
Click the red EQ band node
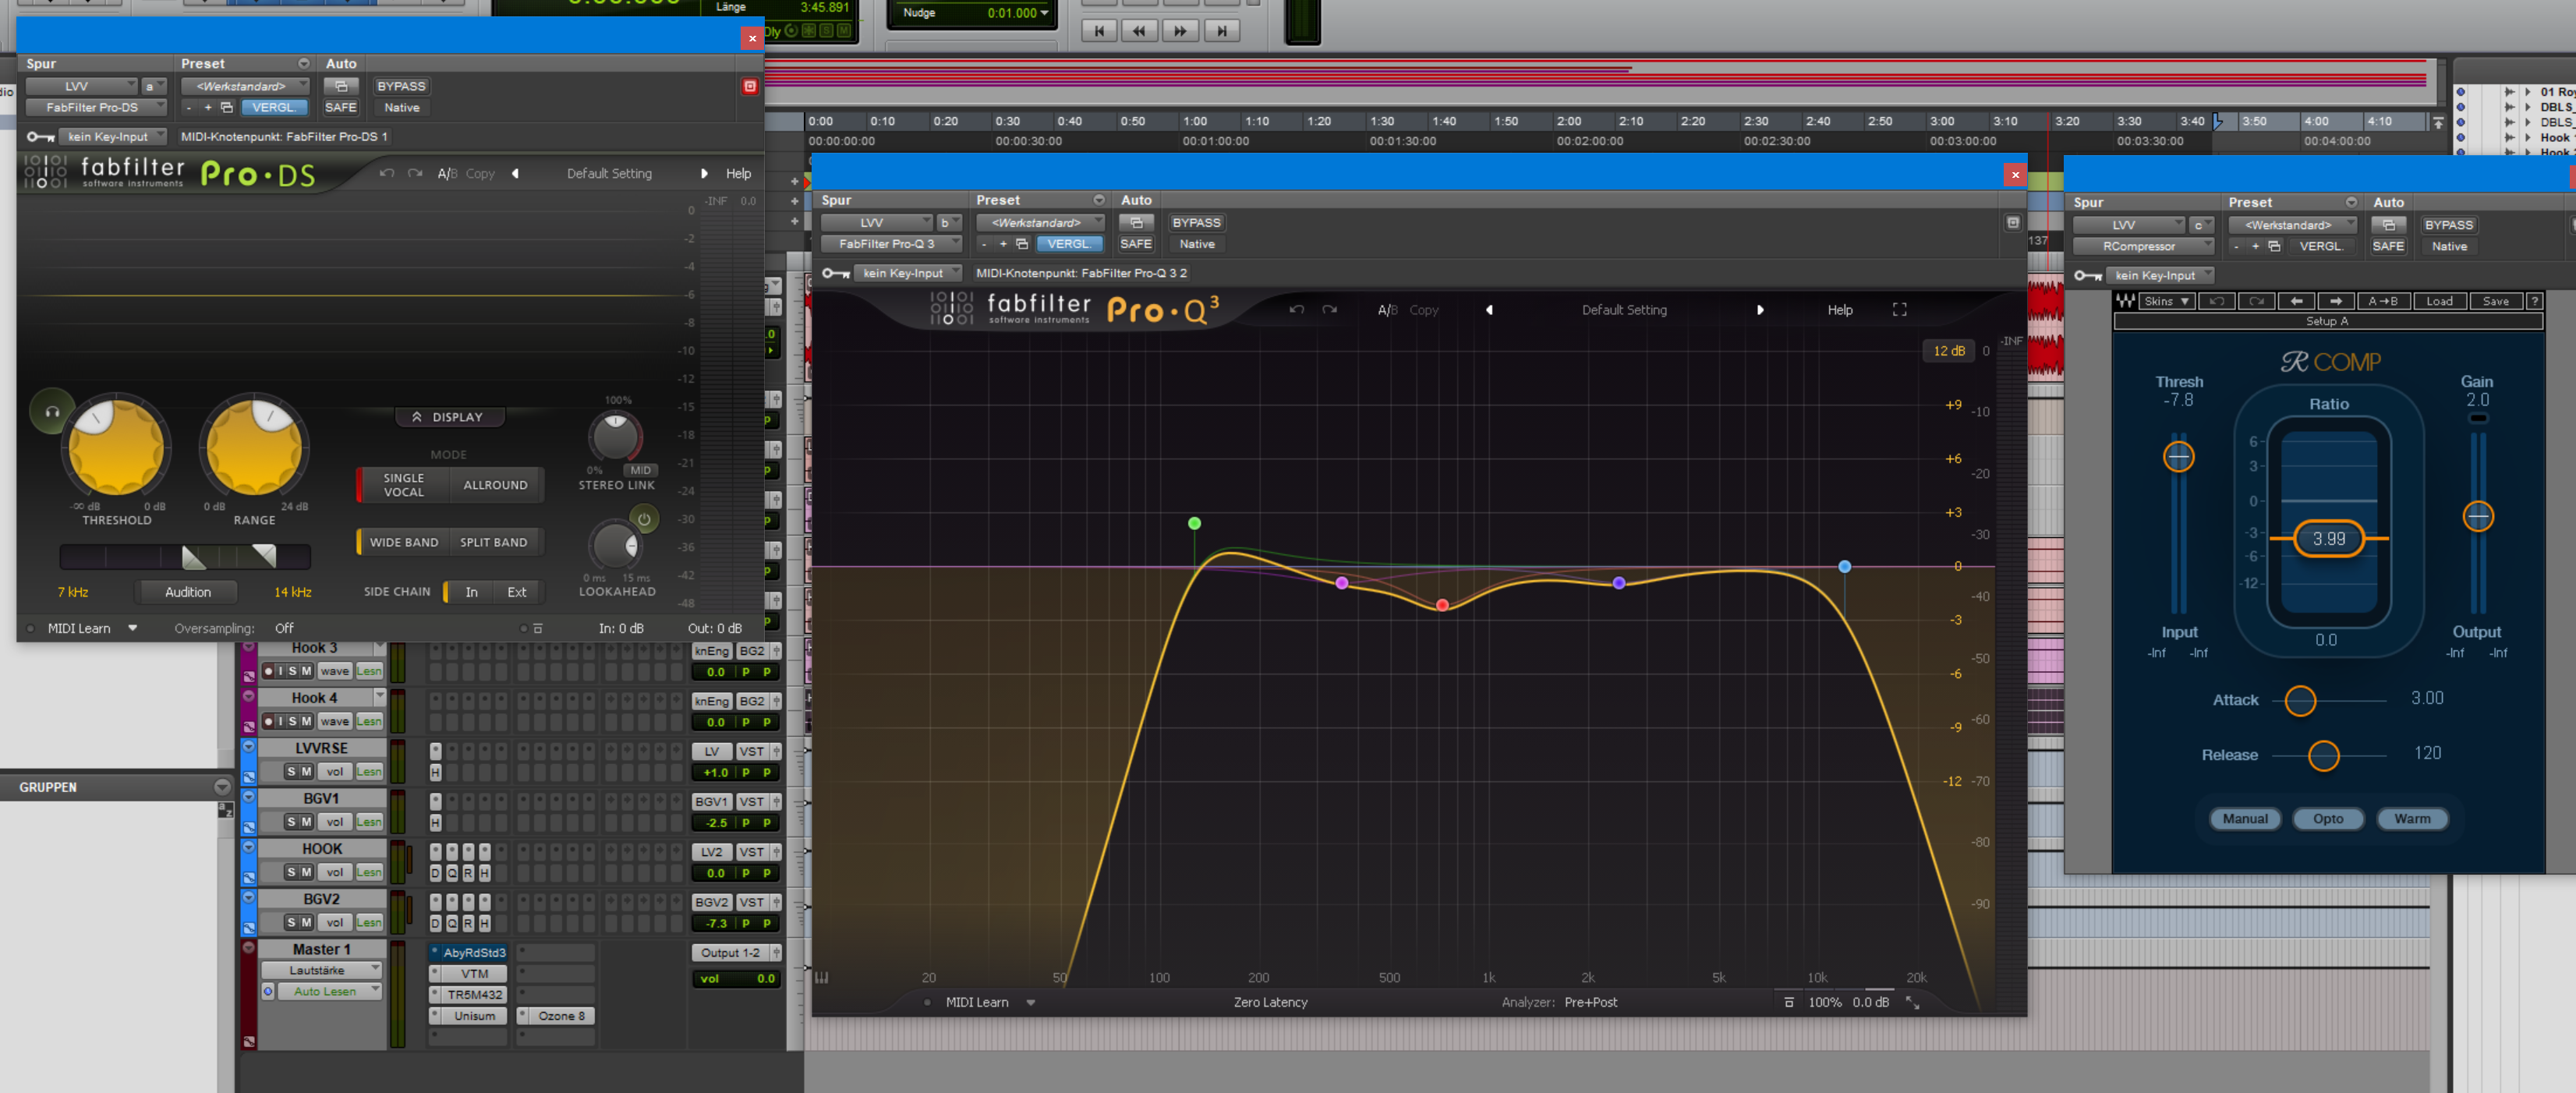pos(1442,605)
